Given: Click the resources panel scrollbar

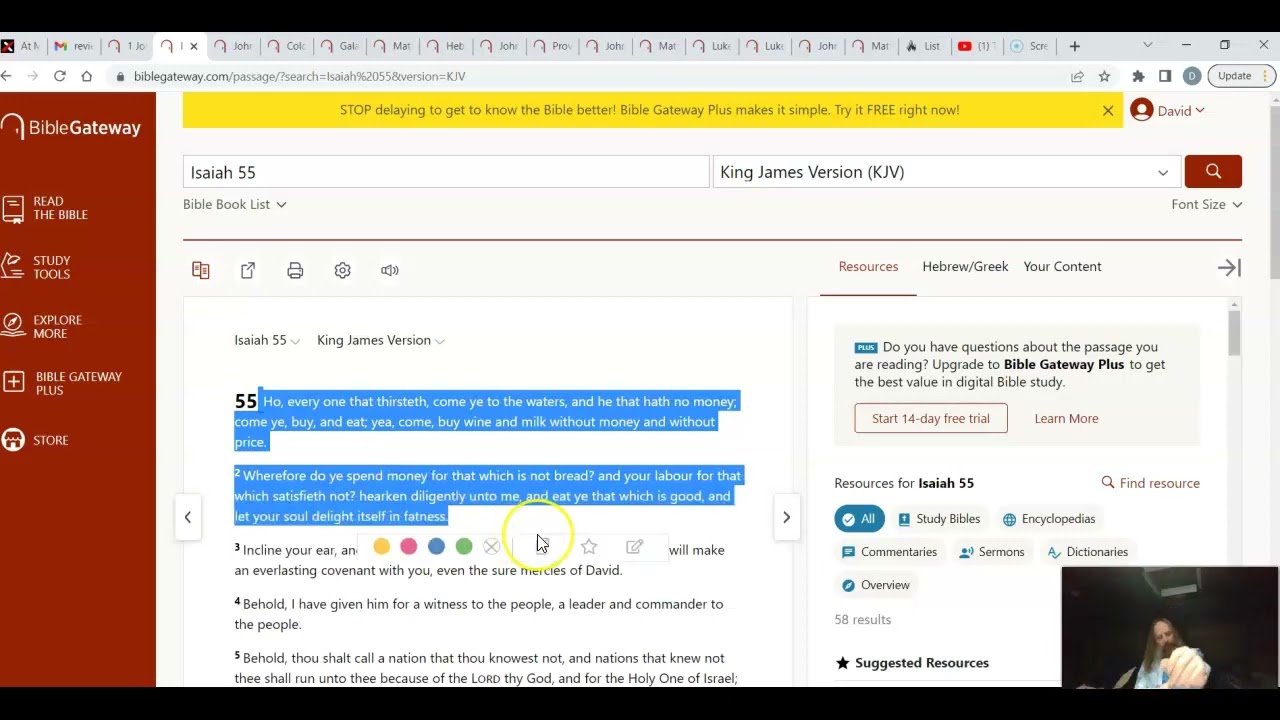Looking at the screenshot, I should click(x=1235, y=332).
